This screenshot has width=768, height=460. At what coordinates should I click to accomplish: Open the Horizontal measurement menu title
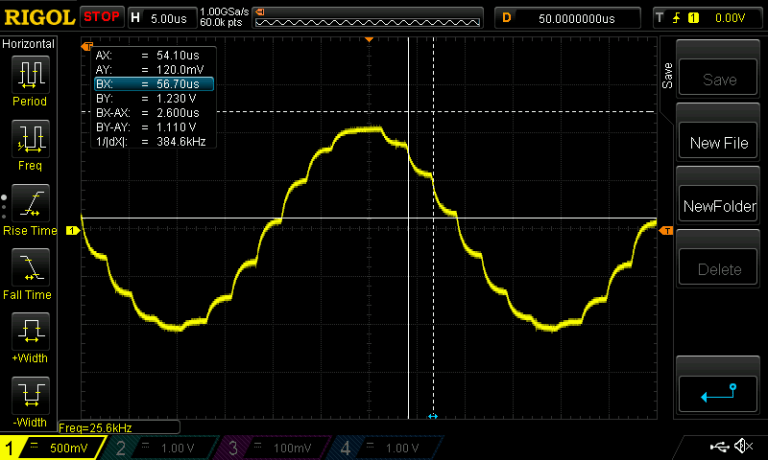[28, 44]
